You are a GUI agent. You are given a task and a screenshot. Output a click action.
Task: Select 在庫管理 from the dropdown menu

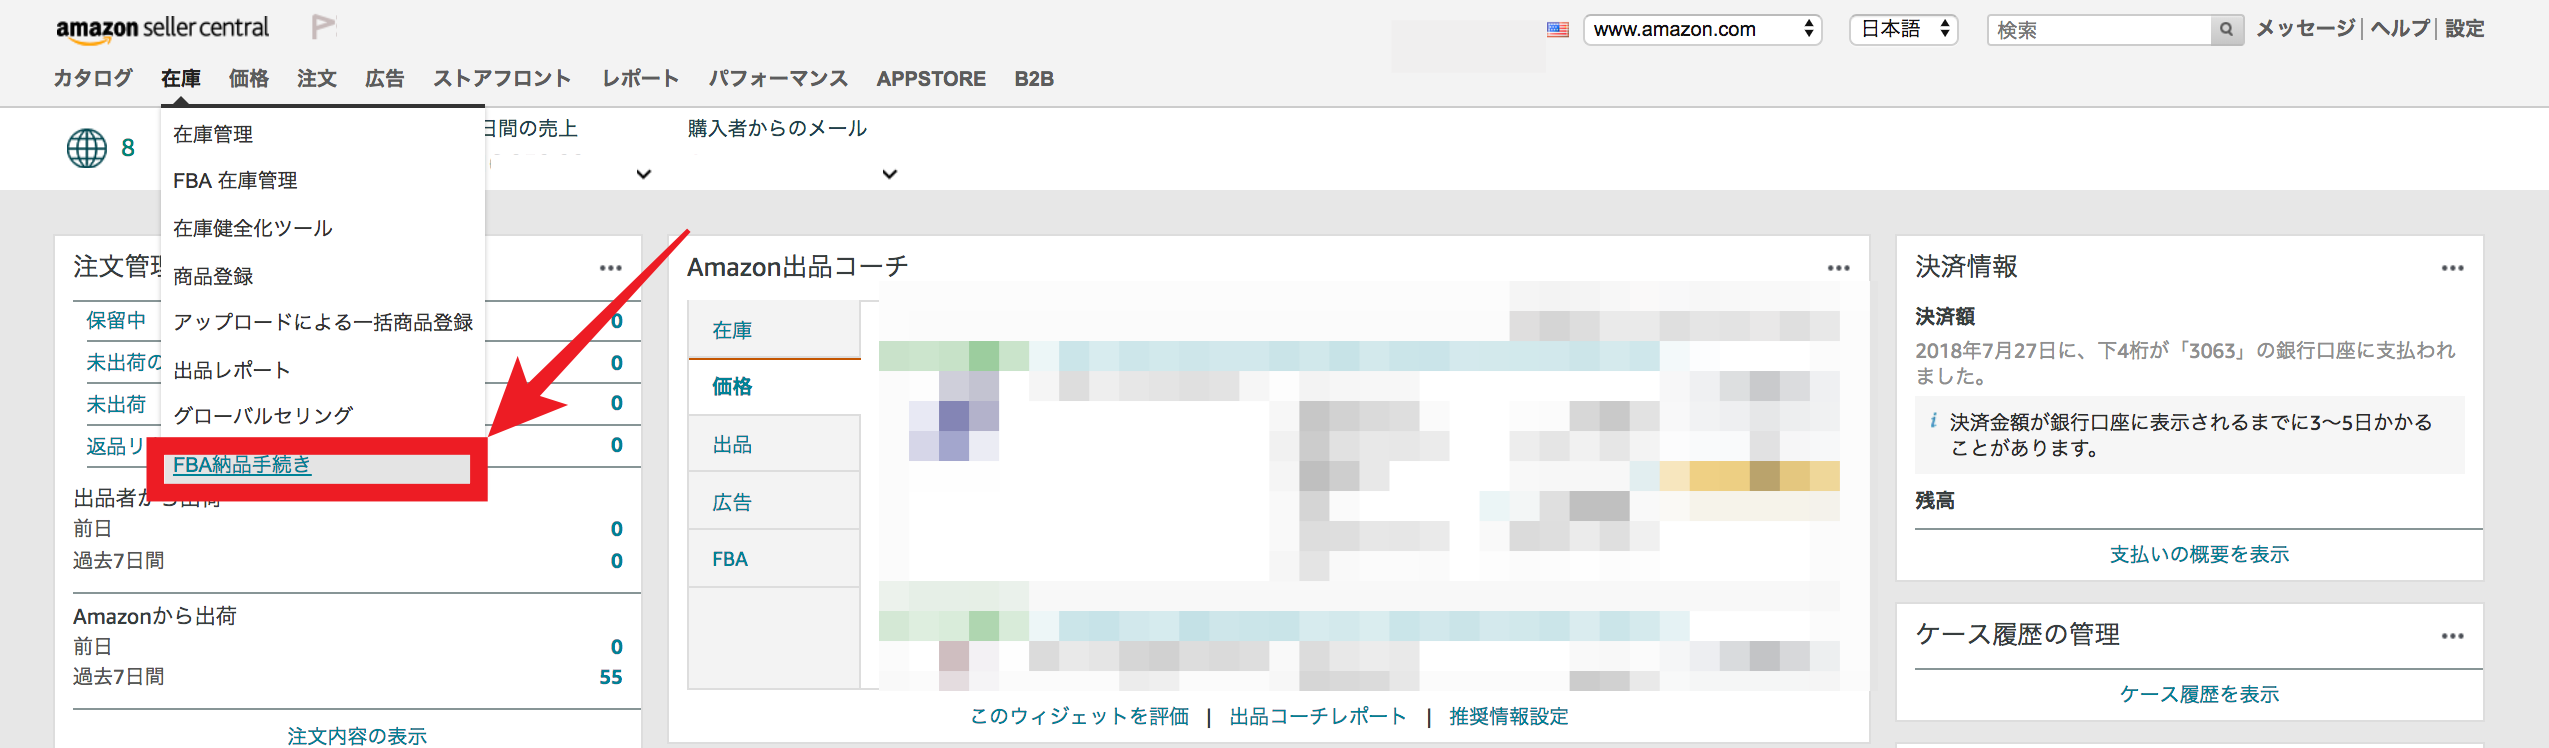[x=213, y=134]
